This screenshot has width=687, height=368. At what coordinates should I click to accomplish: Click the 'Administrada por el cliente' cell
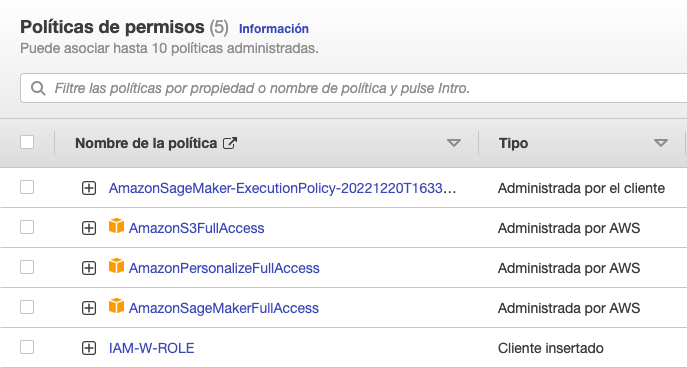coord(581,188)
